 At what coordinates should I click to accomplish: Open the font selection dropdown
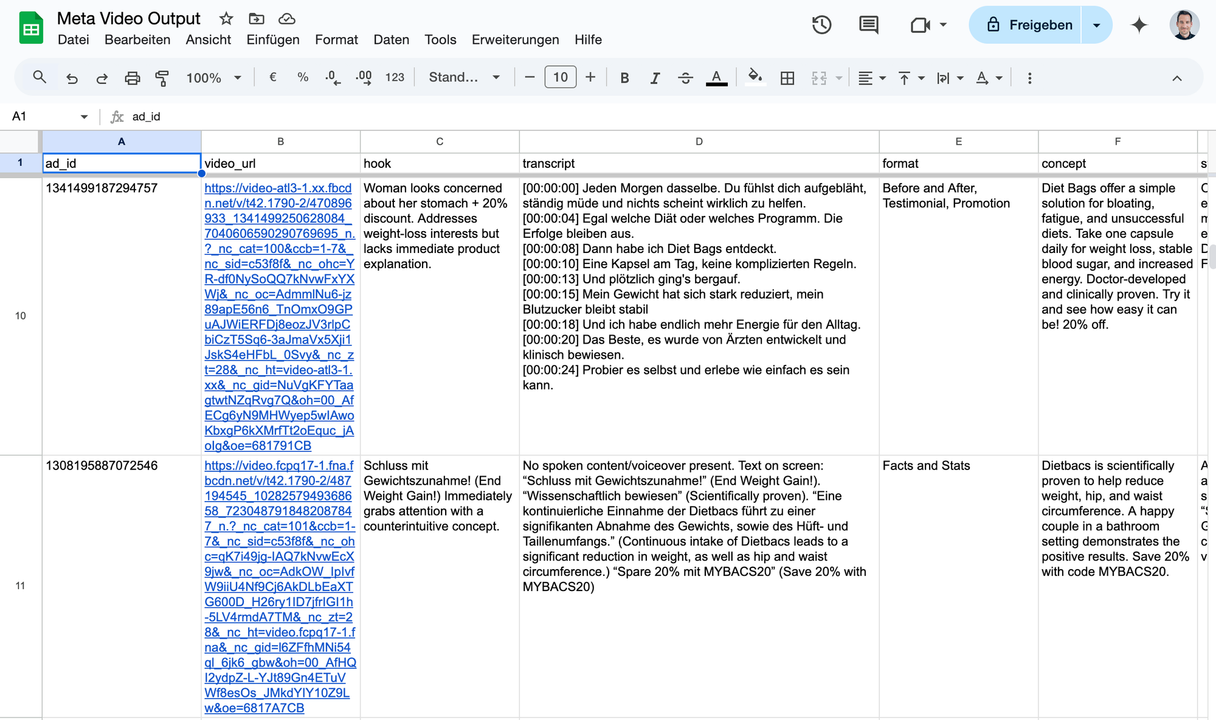tap(464, 76)
